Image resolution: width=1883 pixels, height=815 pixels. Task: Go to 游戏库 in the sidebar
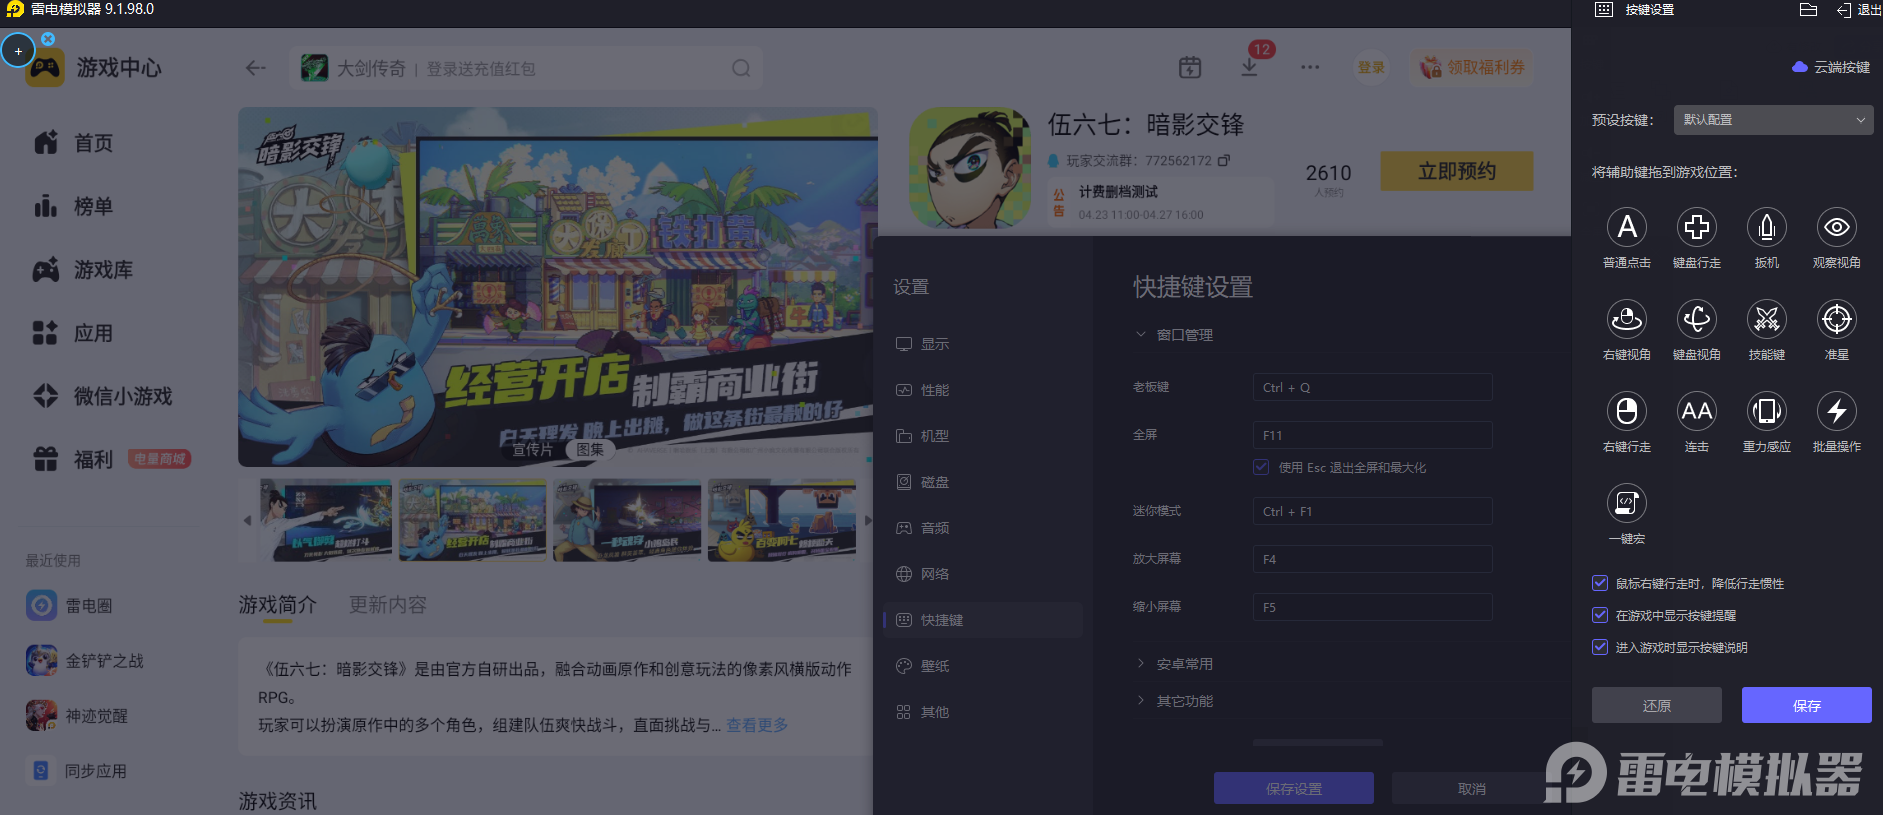tap(83, 270)
